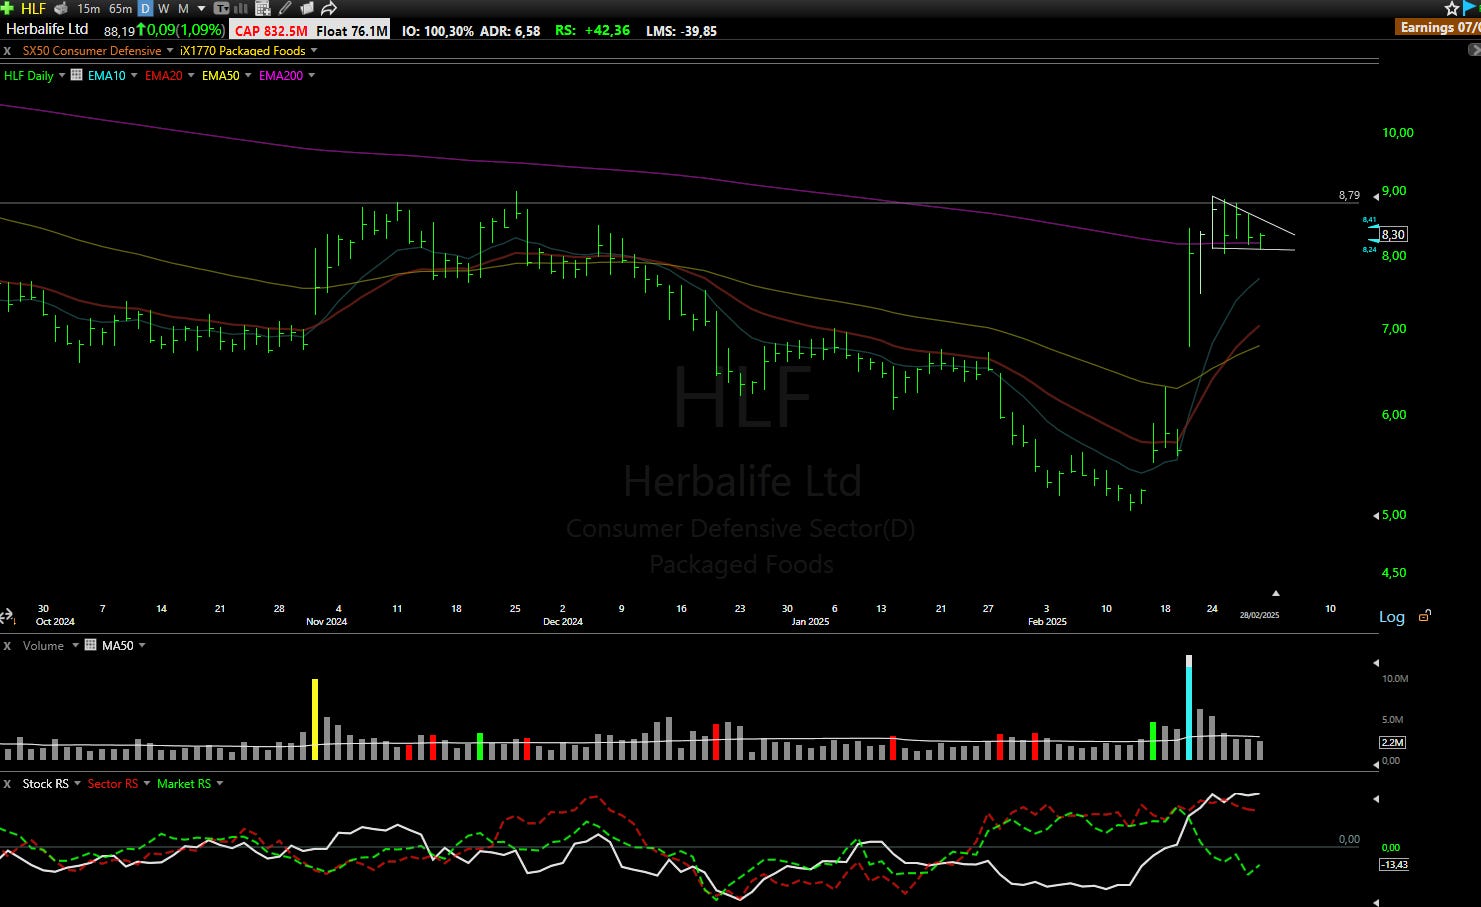Select the pencil drawing tool

point(285,8)
